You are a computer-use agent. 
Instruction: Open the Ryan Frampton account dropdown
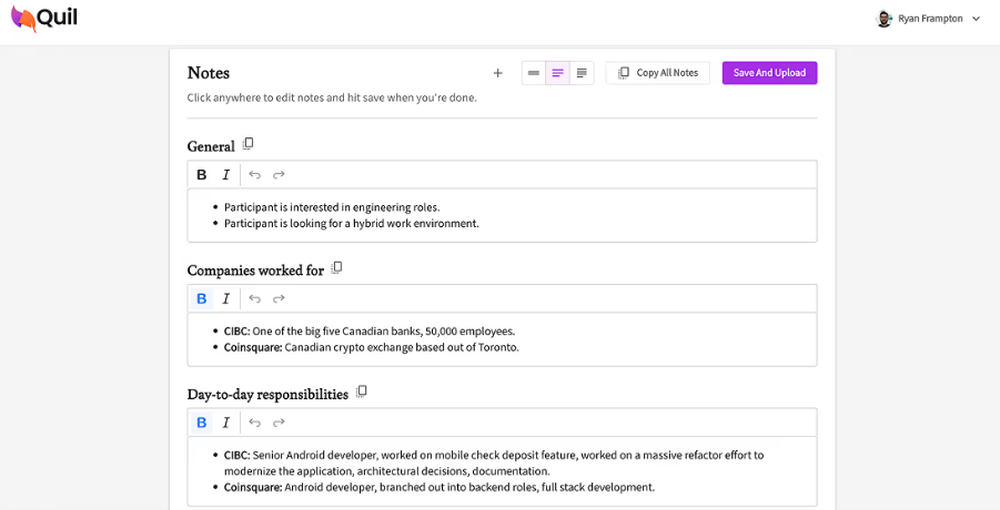928,18
